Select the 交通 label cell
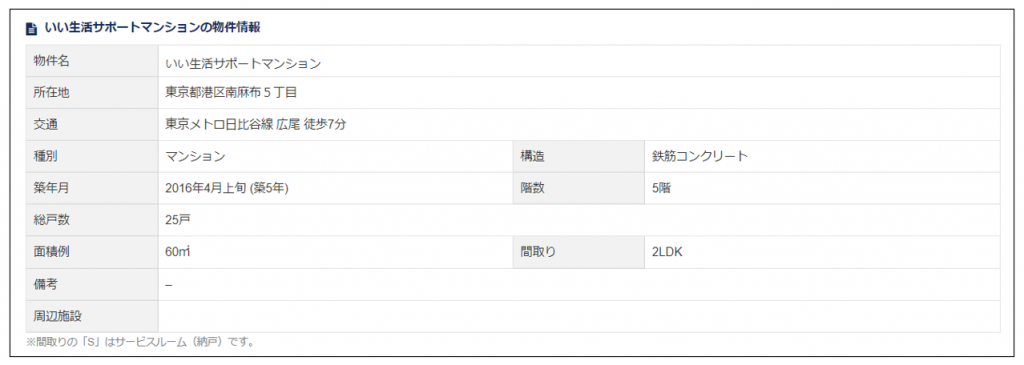1024x365 pixels. coord(92,125)
